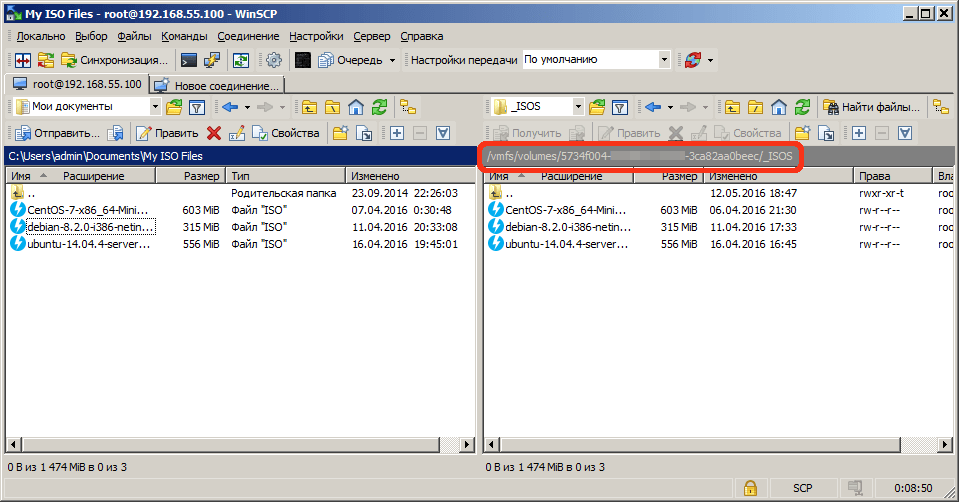
Task: Click the Compare Directories icon in top toolbar
Action: point(23,60)
